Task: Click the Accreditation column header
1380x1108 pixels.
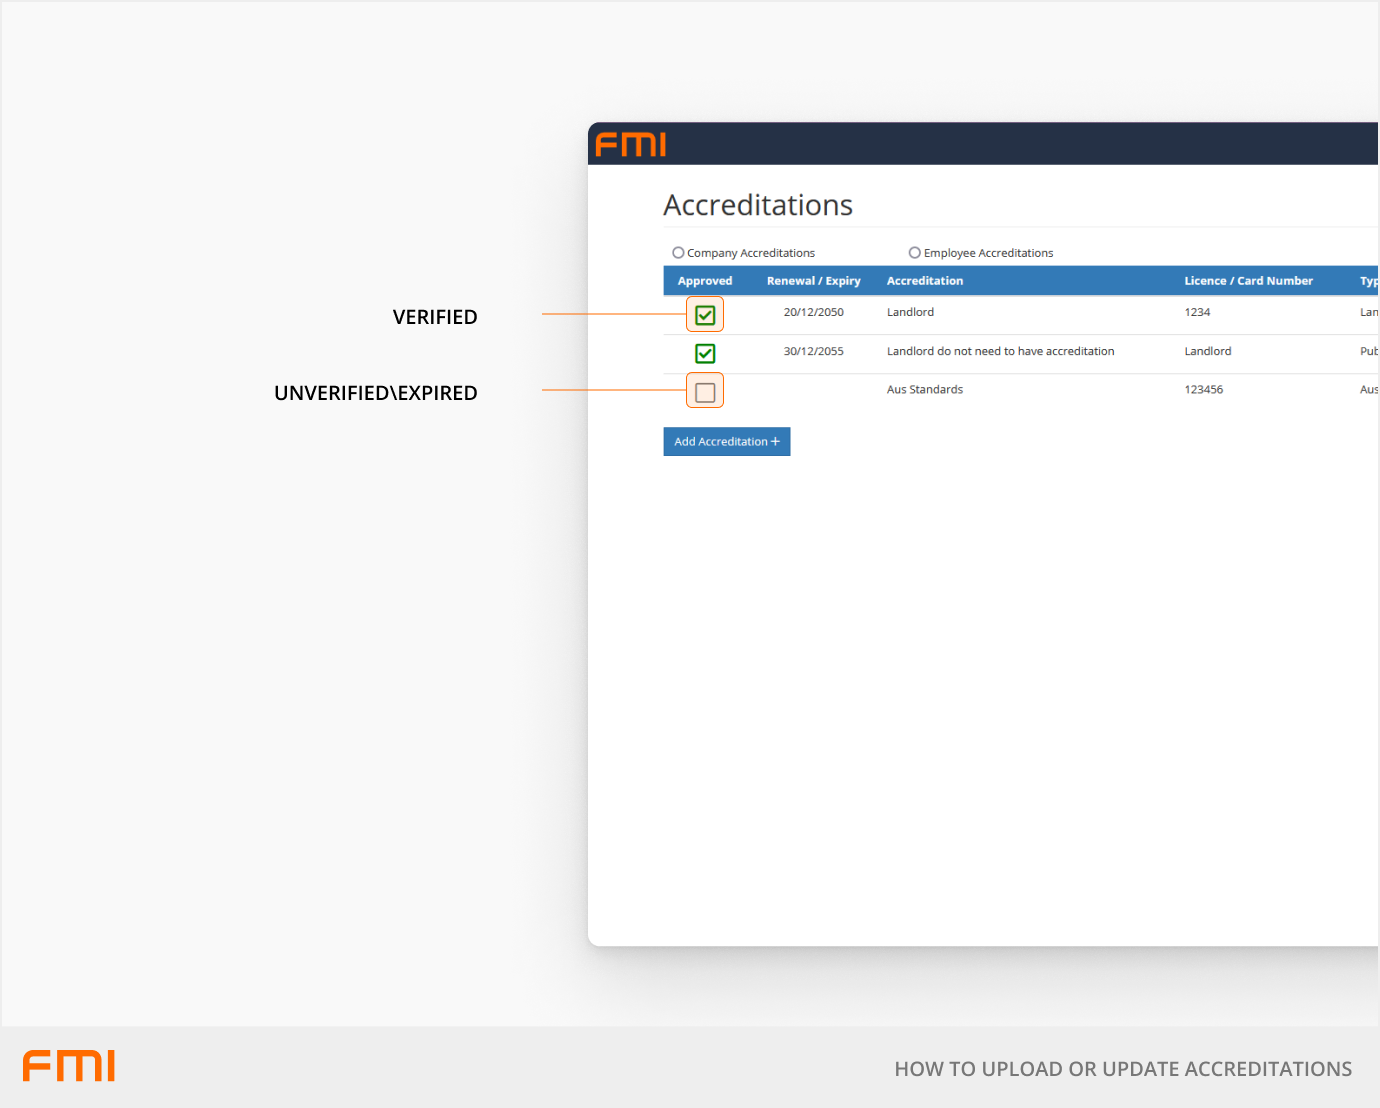Action: point(925,281)
